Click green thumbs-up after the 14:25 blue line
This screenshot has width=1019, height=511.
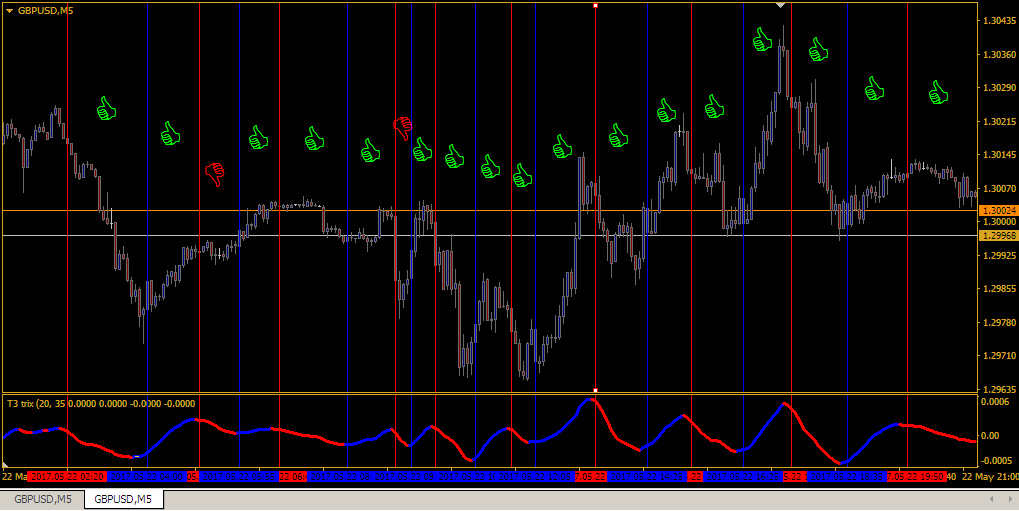point(666,111)
